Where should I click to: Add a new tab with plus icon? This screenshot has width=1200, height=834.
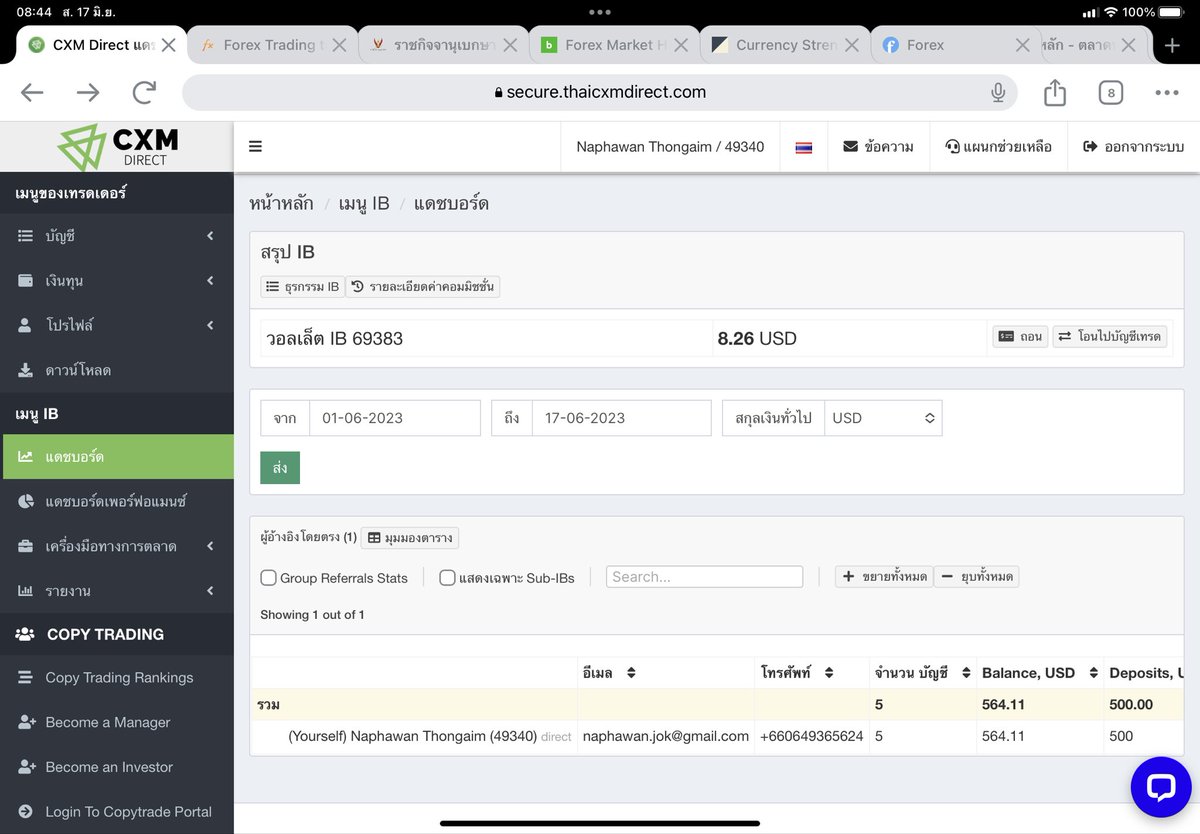tap(1173, 45)
